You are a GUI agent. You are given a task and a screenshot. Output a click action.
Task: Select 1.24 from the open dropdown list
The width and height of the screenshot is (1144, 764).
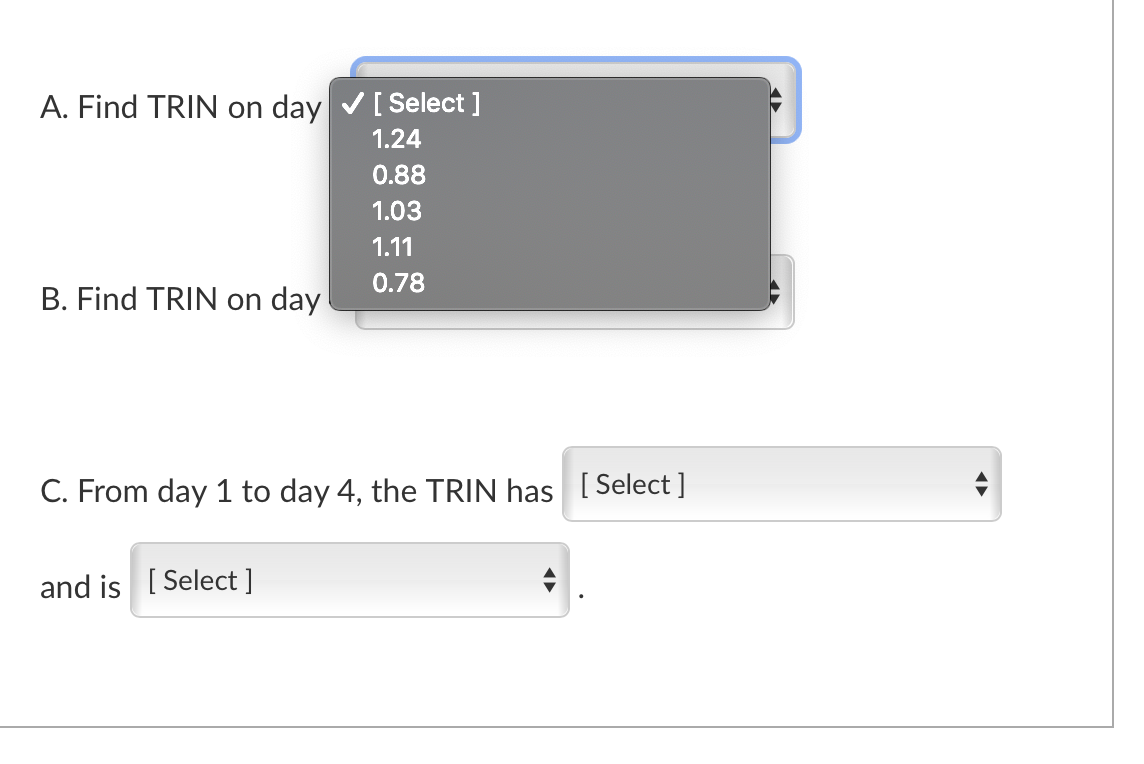[x=396, y=140]
